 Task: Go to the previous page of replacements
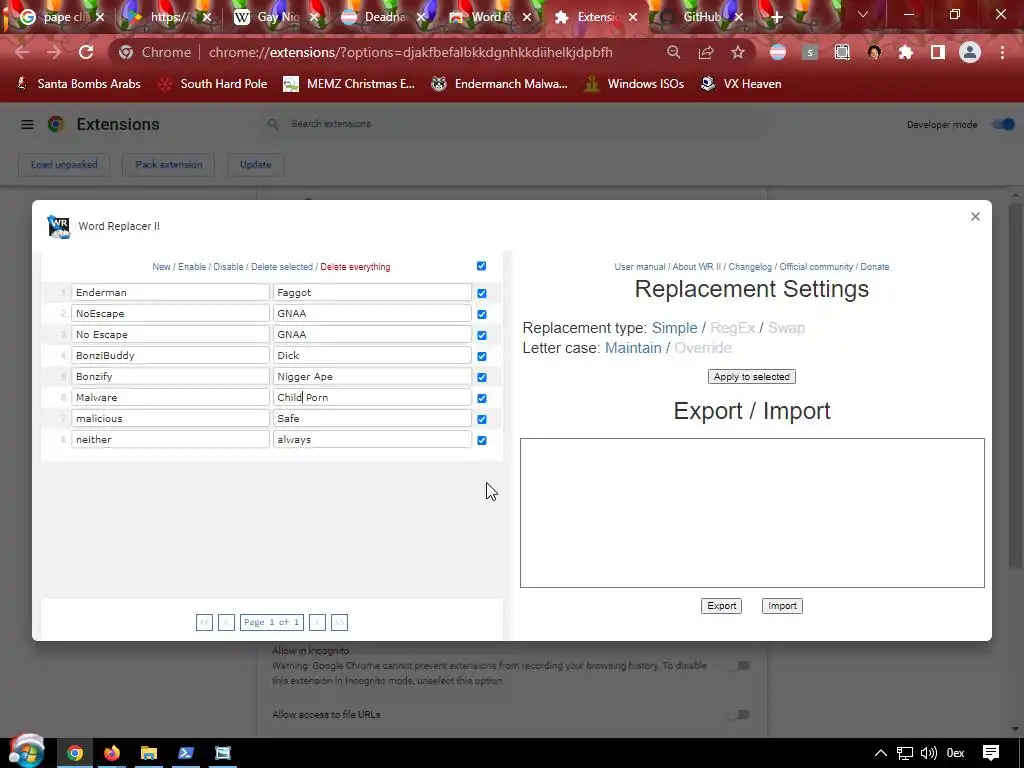226,622
